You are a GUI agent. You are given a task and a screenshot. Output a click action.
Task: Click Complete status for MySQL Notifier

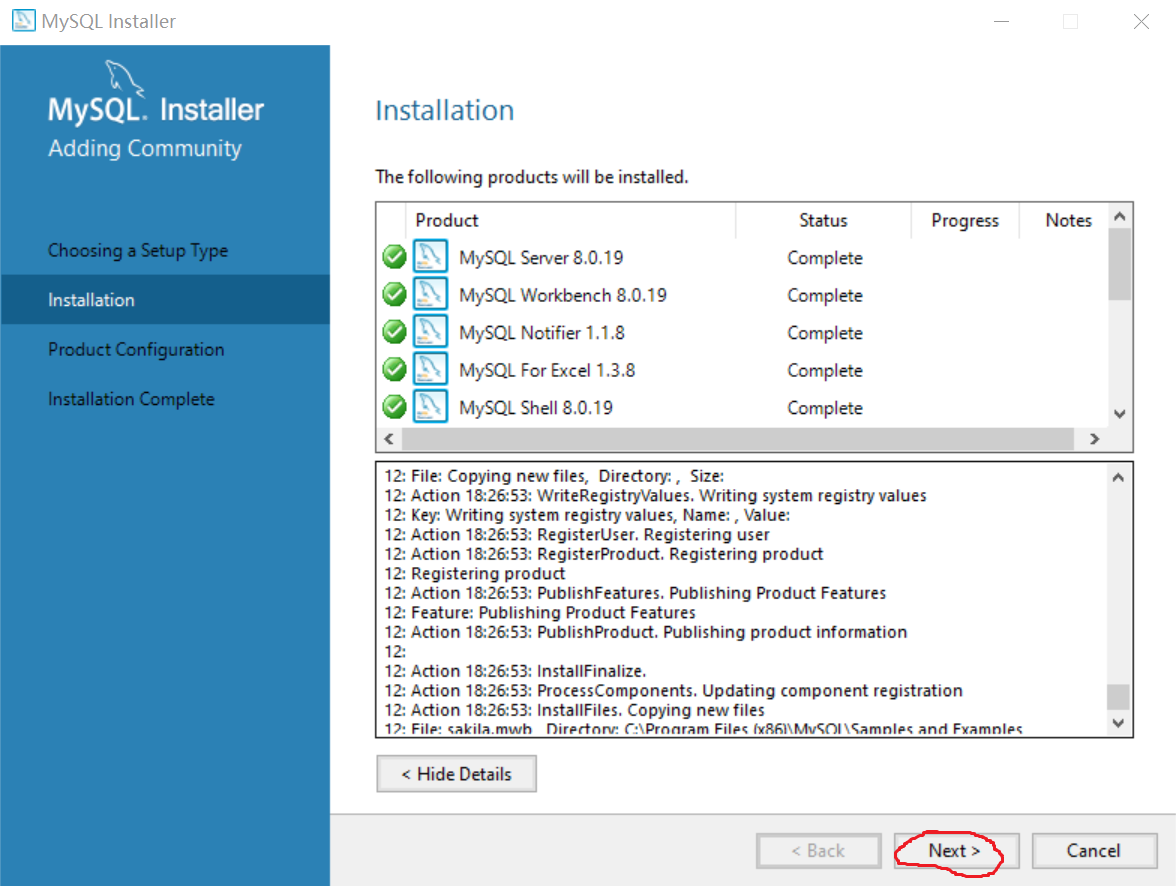point(825,333)
